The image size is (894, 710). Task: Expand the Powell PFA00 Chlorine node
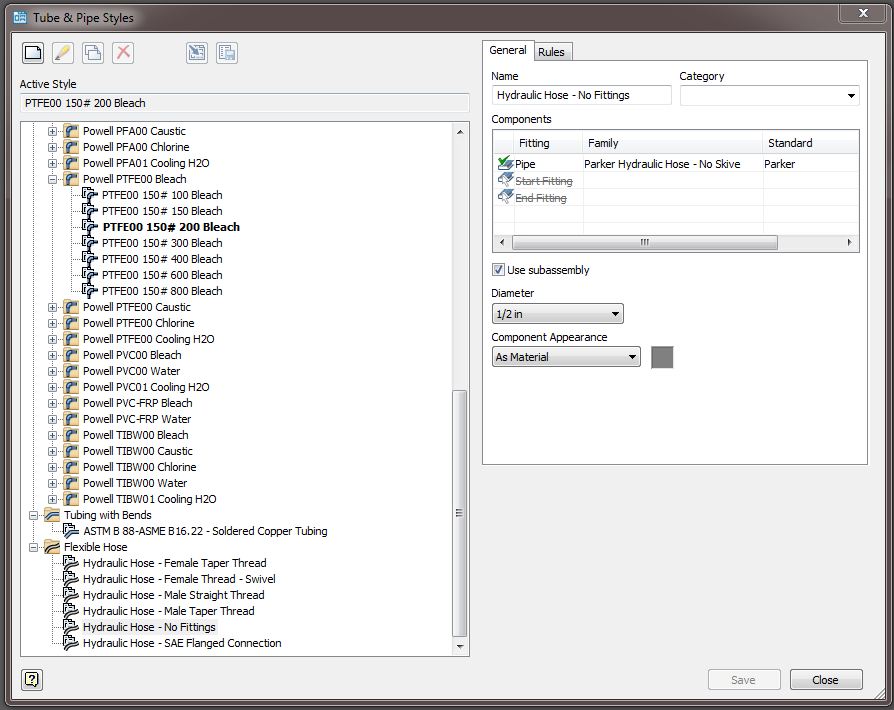(x=52, y=147)
